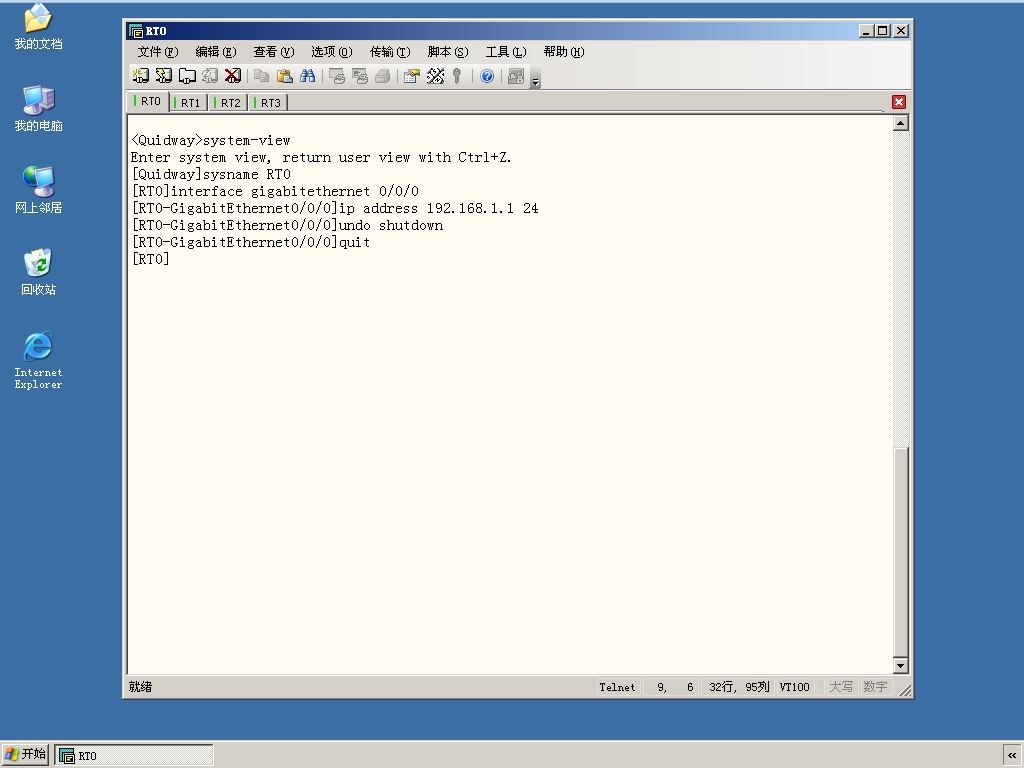Switch to the RT1 session tab
This screenshot has width=1024, height=768.
[189, 103]
